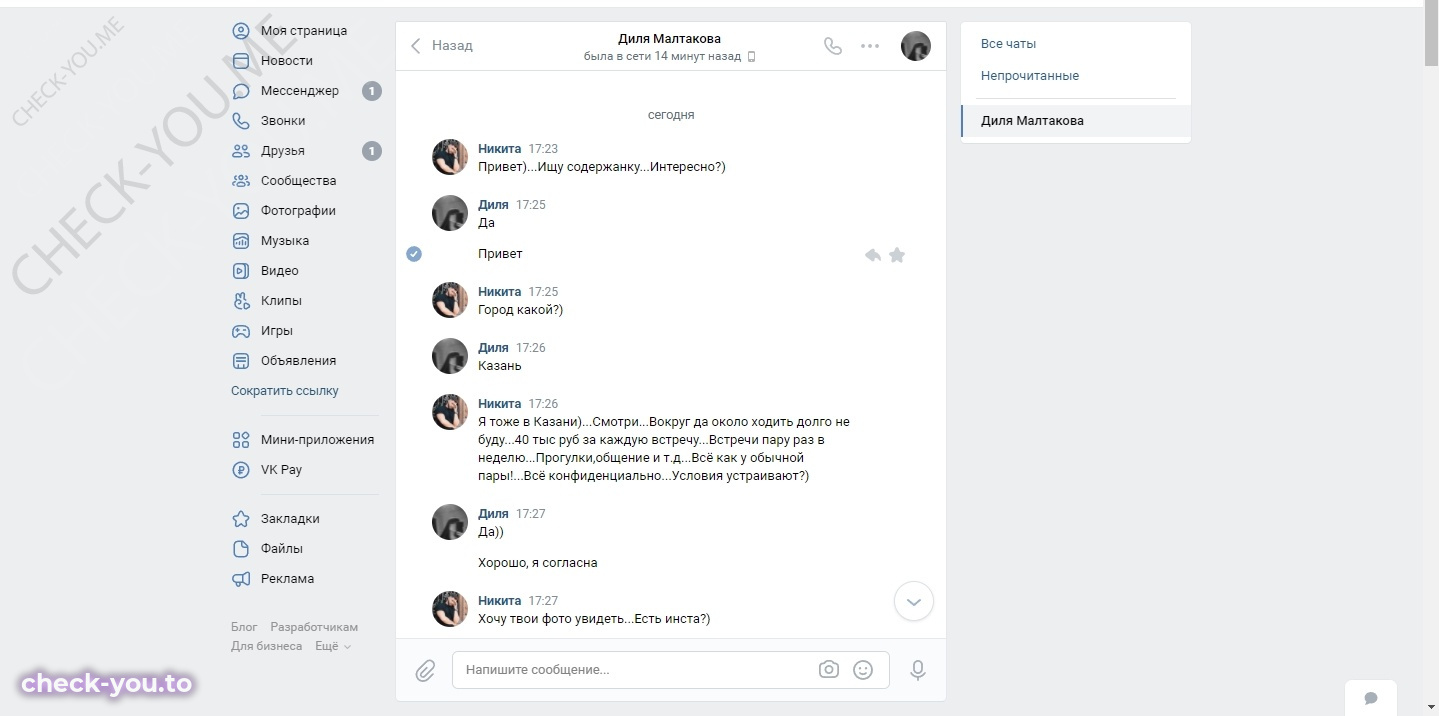Open Закладки star icon
Viewport: 1439px width, 716px height.
pyautogui.click(x=241, y=519)
